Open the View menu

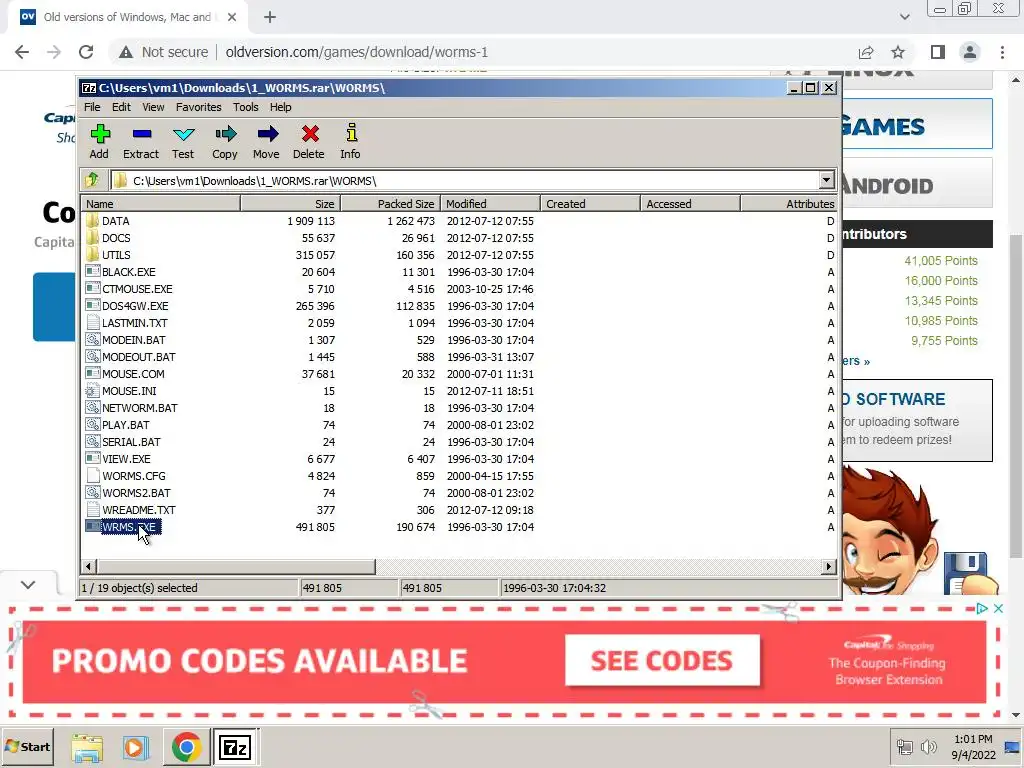tap(153, 107)
